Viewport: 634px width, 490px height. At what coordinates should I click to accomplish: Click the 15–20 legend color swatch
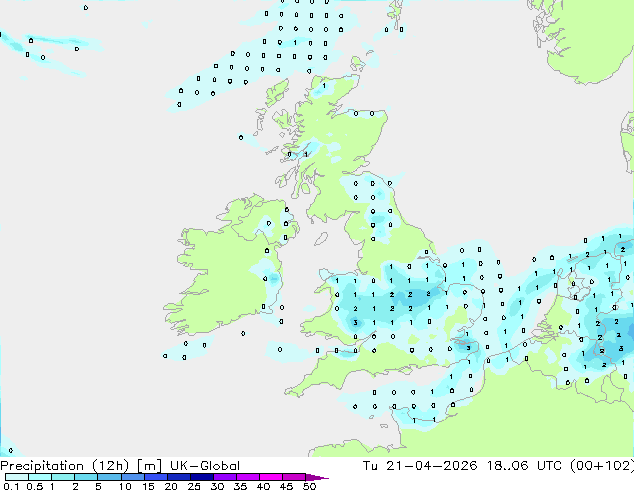pyautogui.click(x=156, y=477)
